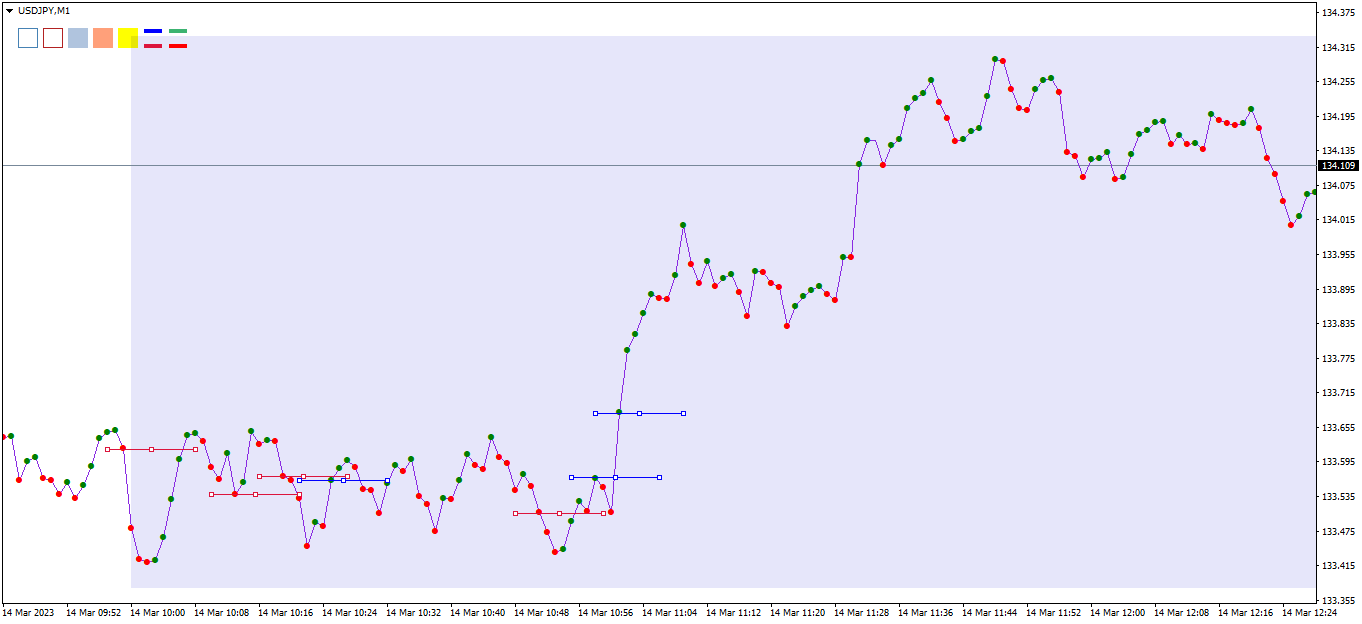Click the "14 Mar 12:24" time label
This screenshot has width=1362, height=624.
(x=1309, y=612)
